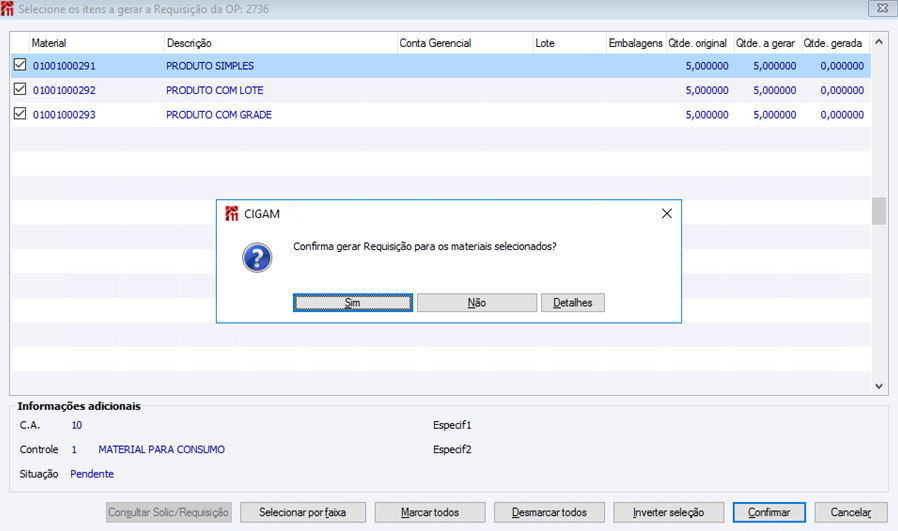Click the vertical scrollbar thumb
The height and width of the screenshot is (531, 898).
(x=879, y=211)
